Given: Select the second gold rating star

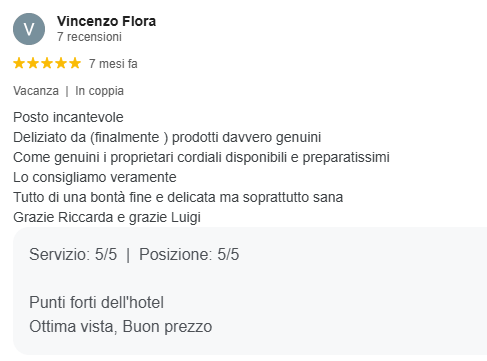Looking at the screenshot, I should (33, 63).
